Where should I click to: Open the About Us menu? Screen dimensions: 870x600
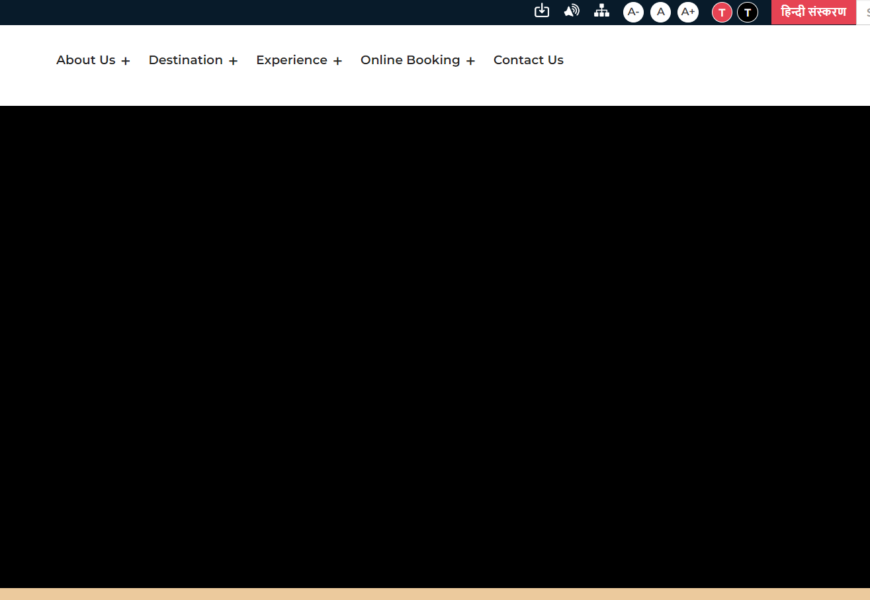pyautogui.click(x=85, y=60)
